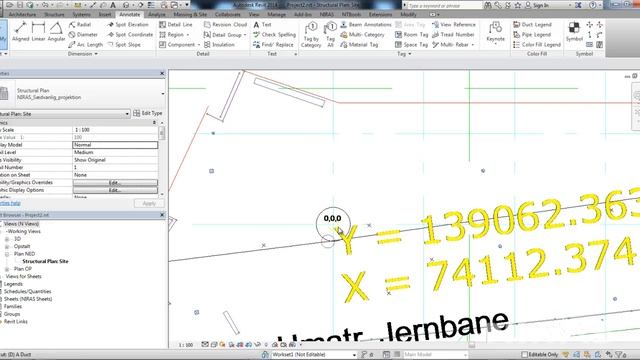
Task: Click the Detail Level Medium value field
Action: 115,152
